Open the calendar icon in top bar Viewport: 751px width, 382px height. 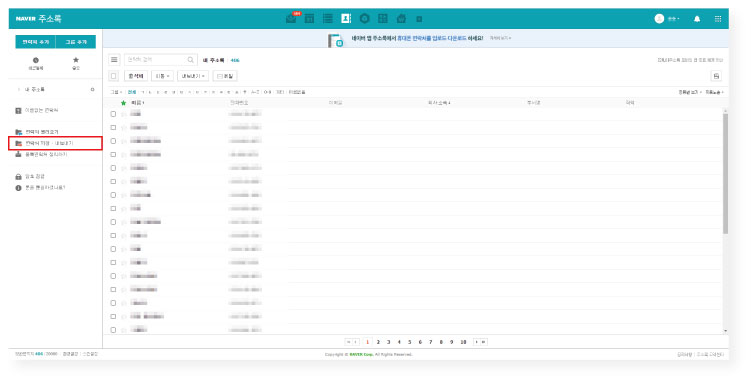pos(309,19)
